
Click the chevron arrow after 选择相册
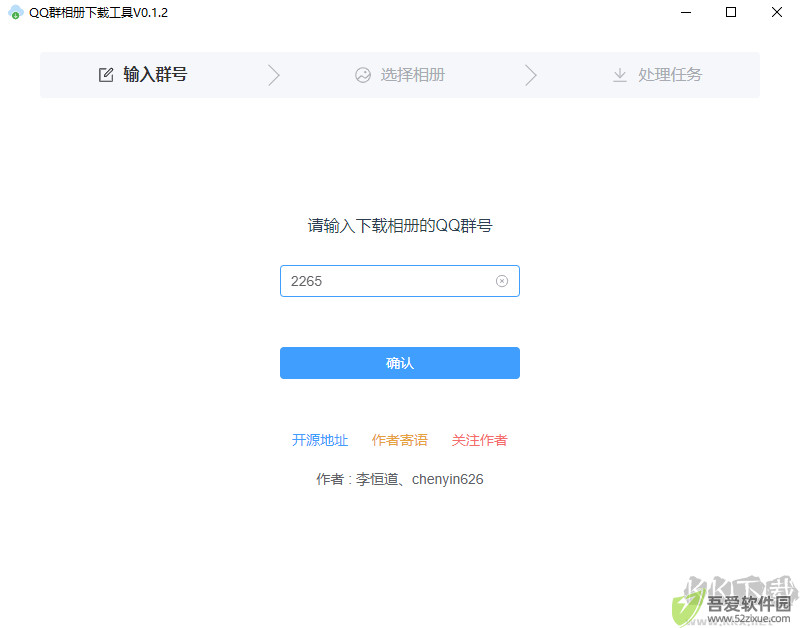coord(531,75)
